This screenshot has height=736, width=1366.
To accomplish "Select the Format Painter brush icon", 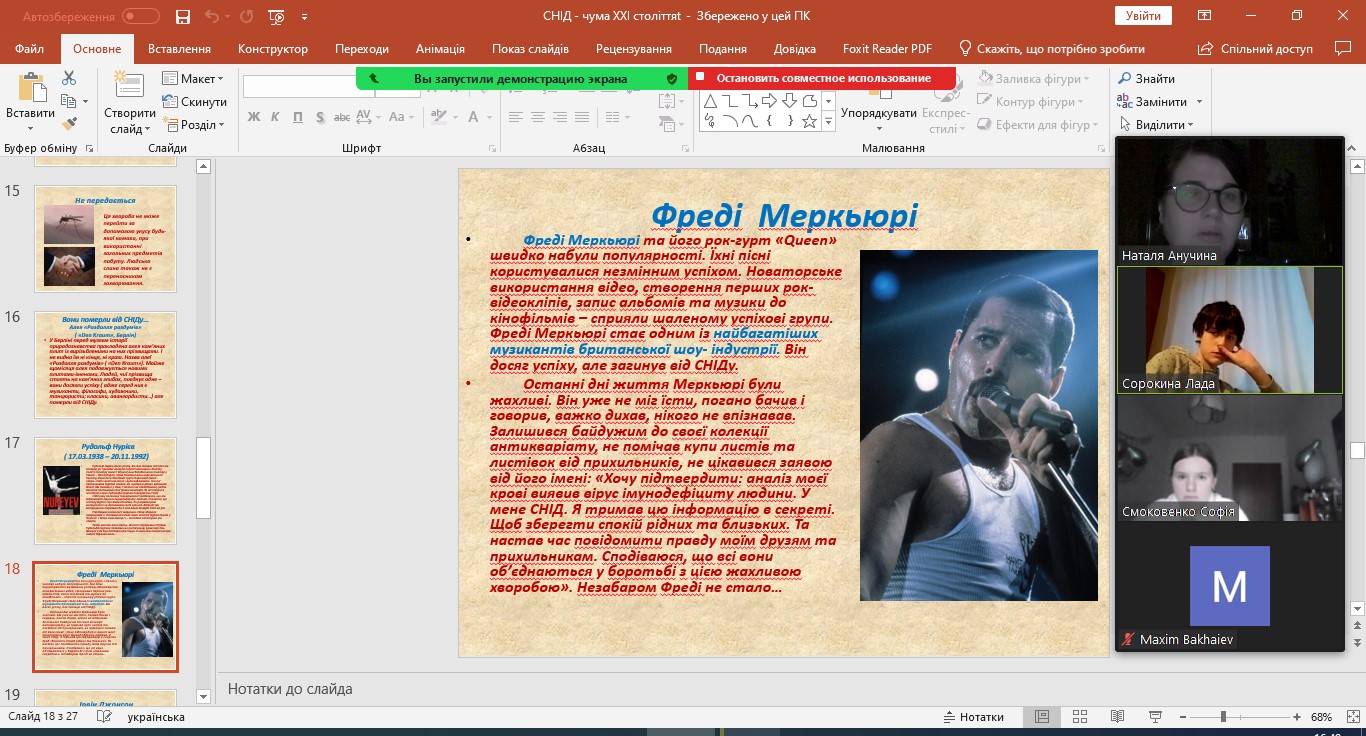I will (69, 124).
